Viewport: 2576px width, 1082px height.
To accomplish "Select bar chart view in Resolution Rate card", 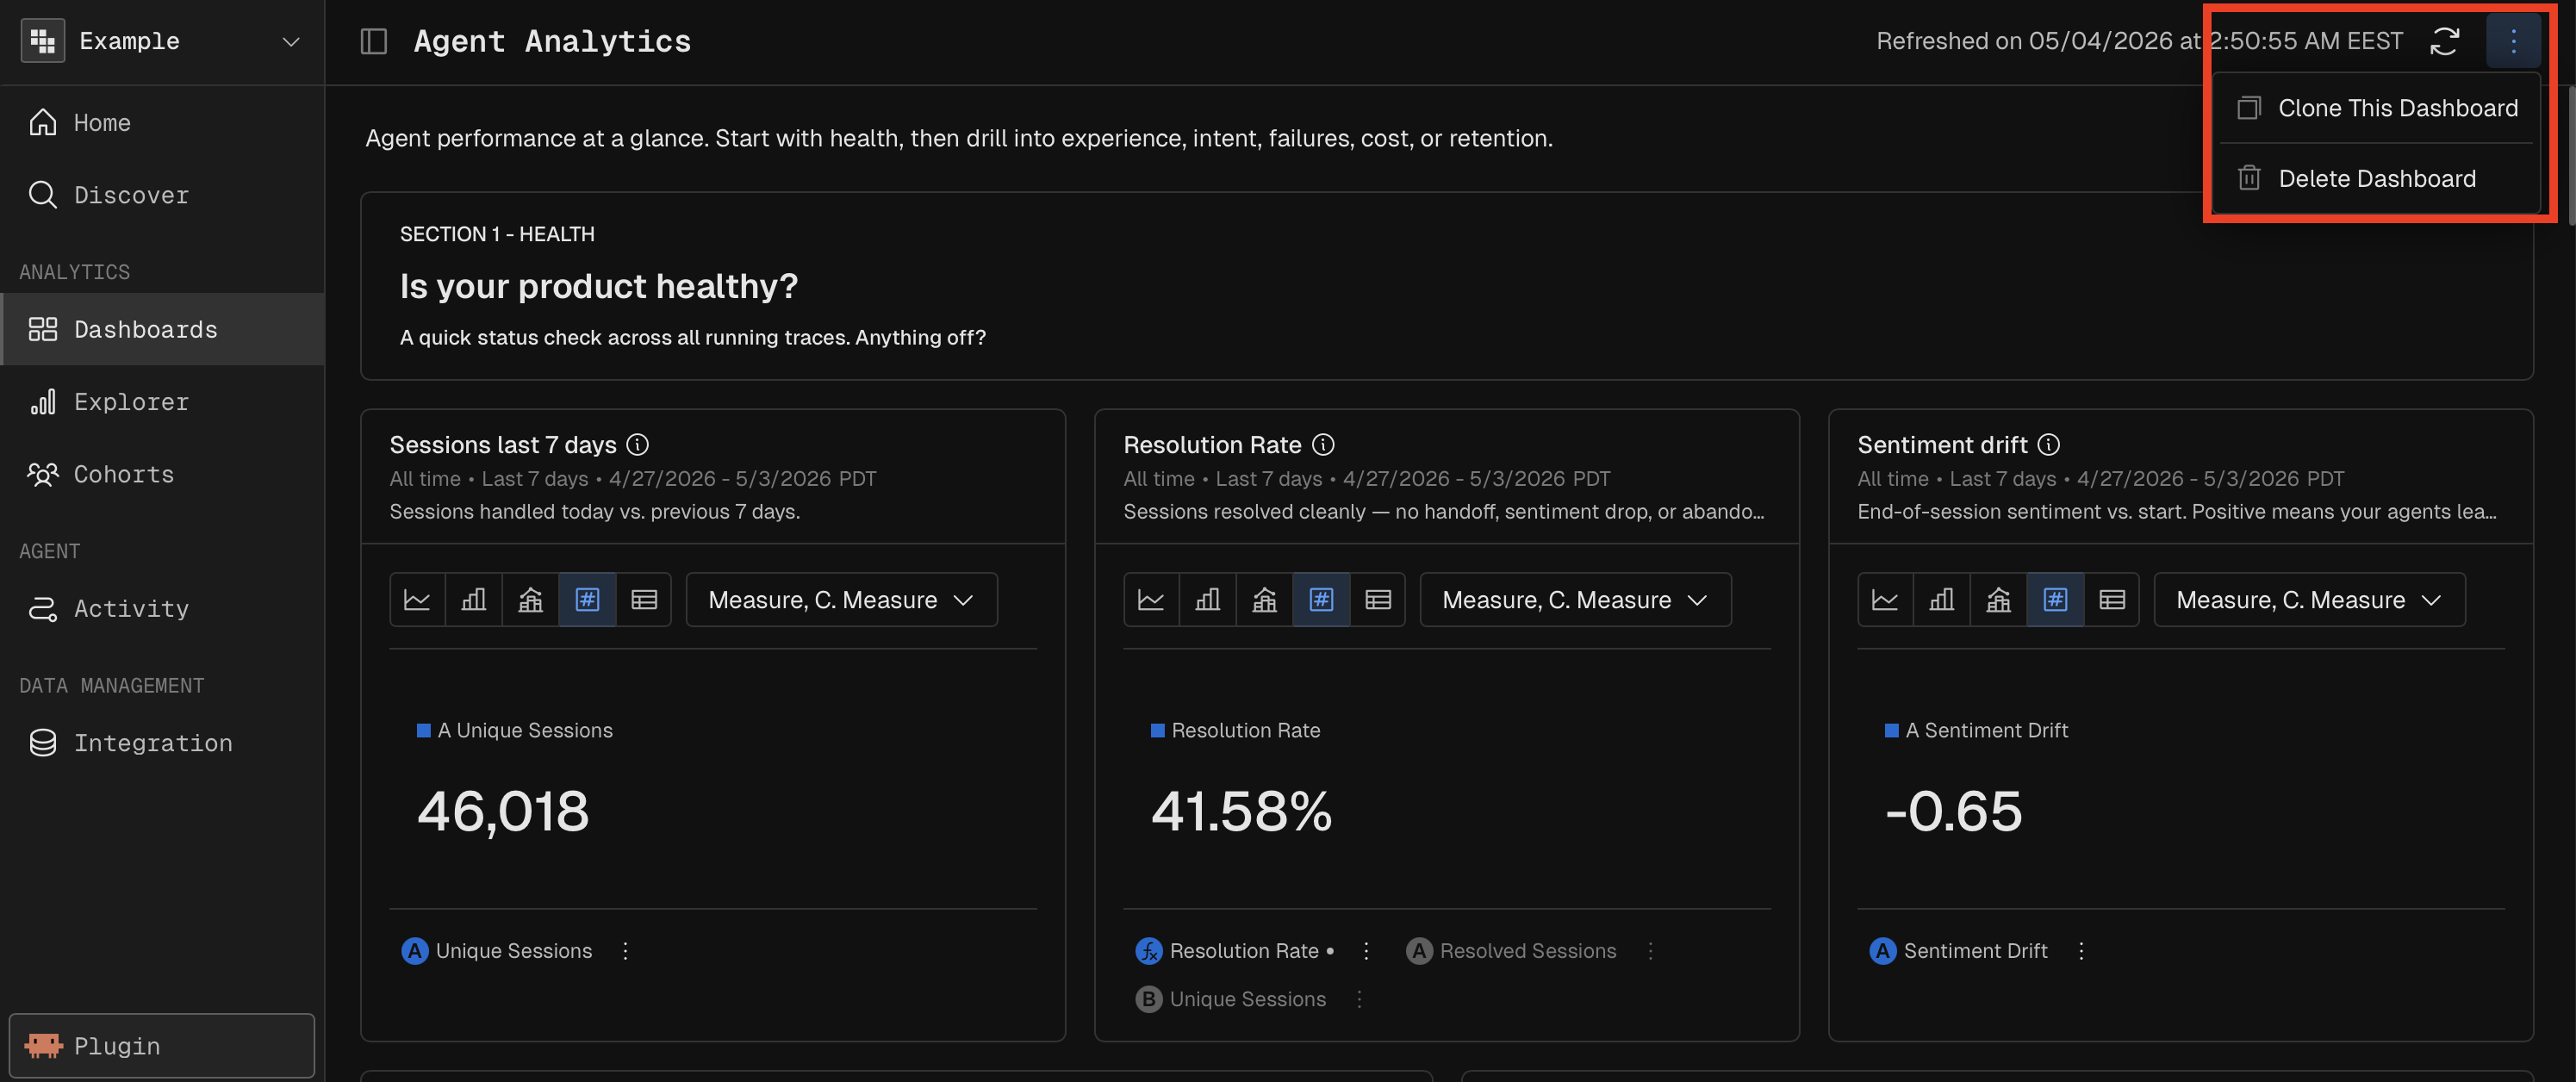I will tap(1207, 600).
